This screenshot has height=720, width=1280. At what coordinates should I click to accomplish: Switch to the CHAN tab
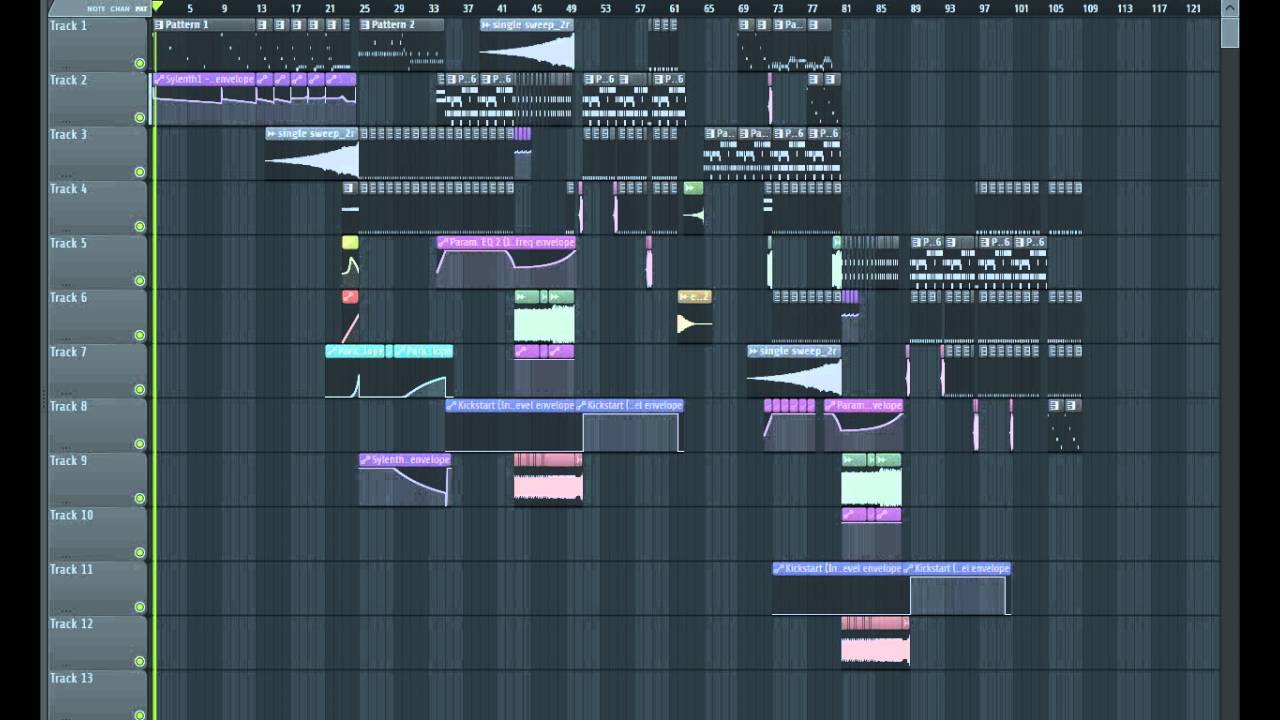(120, 8)
